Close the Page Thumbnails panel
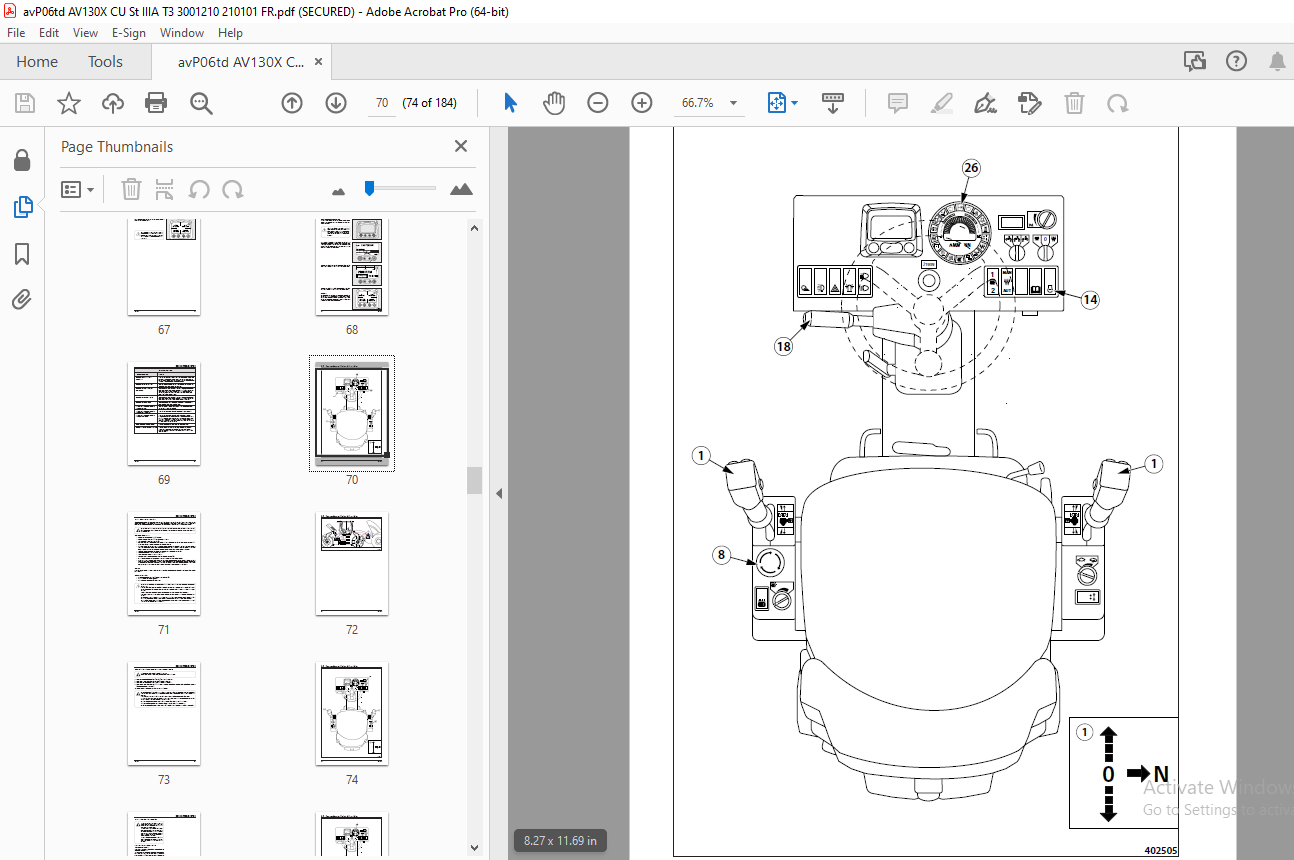This screenshot has width=1294, height=860. pyautogui.click(x=461, y=146)
